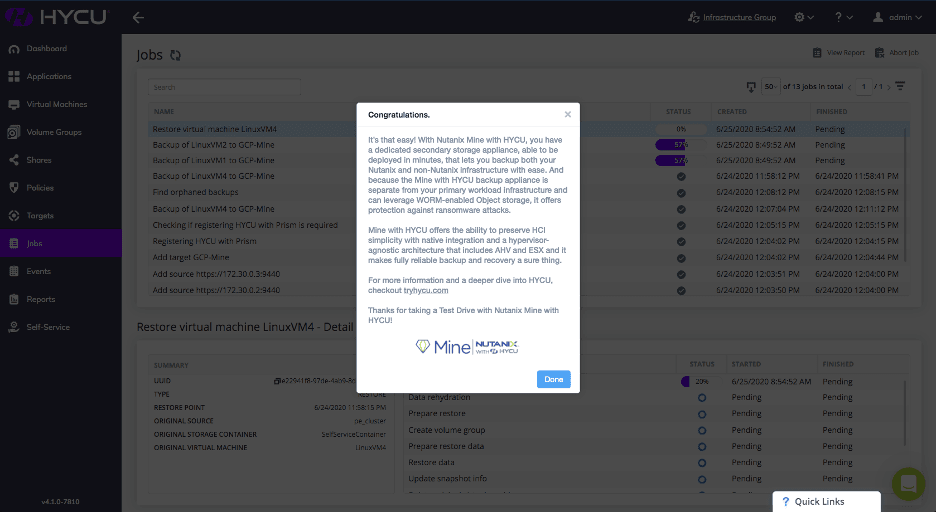The height and width of the screenshot is (512, 936).
Task: Click the version label v4.1.0-7810
Action: 60,501
